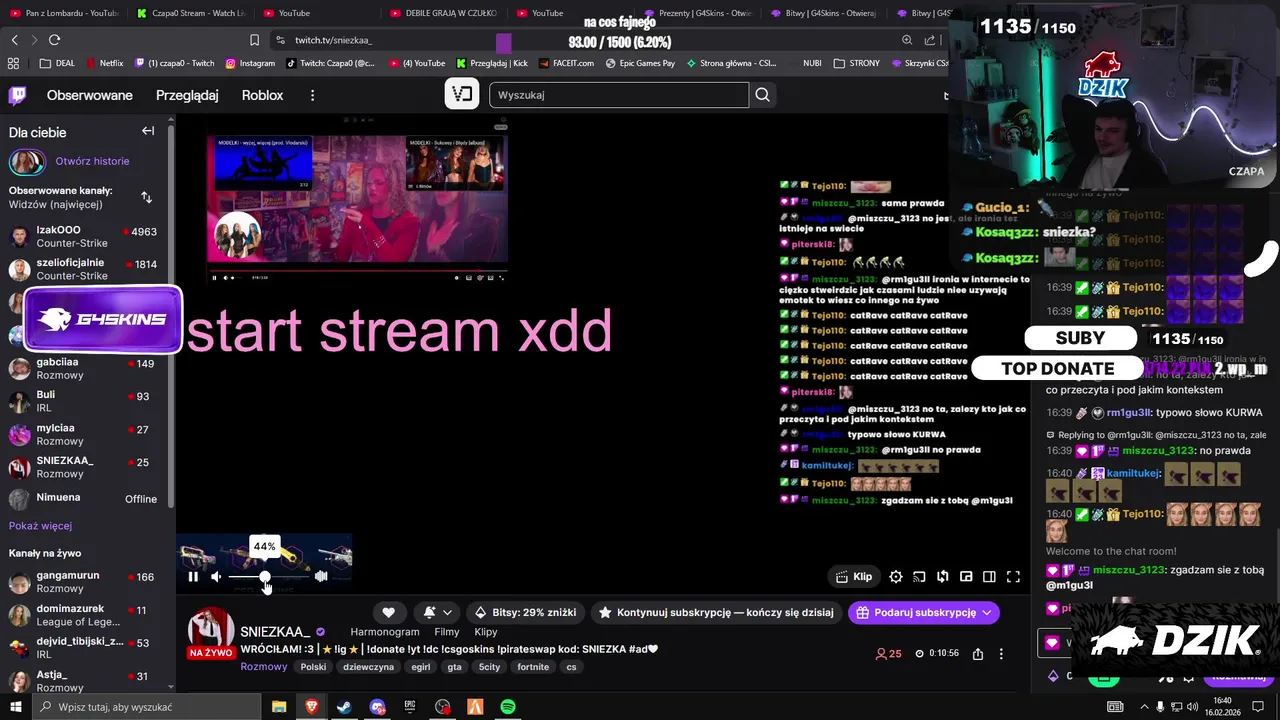Open the Filmy tab
1280x720 pixels.
(x=447, y=632)
